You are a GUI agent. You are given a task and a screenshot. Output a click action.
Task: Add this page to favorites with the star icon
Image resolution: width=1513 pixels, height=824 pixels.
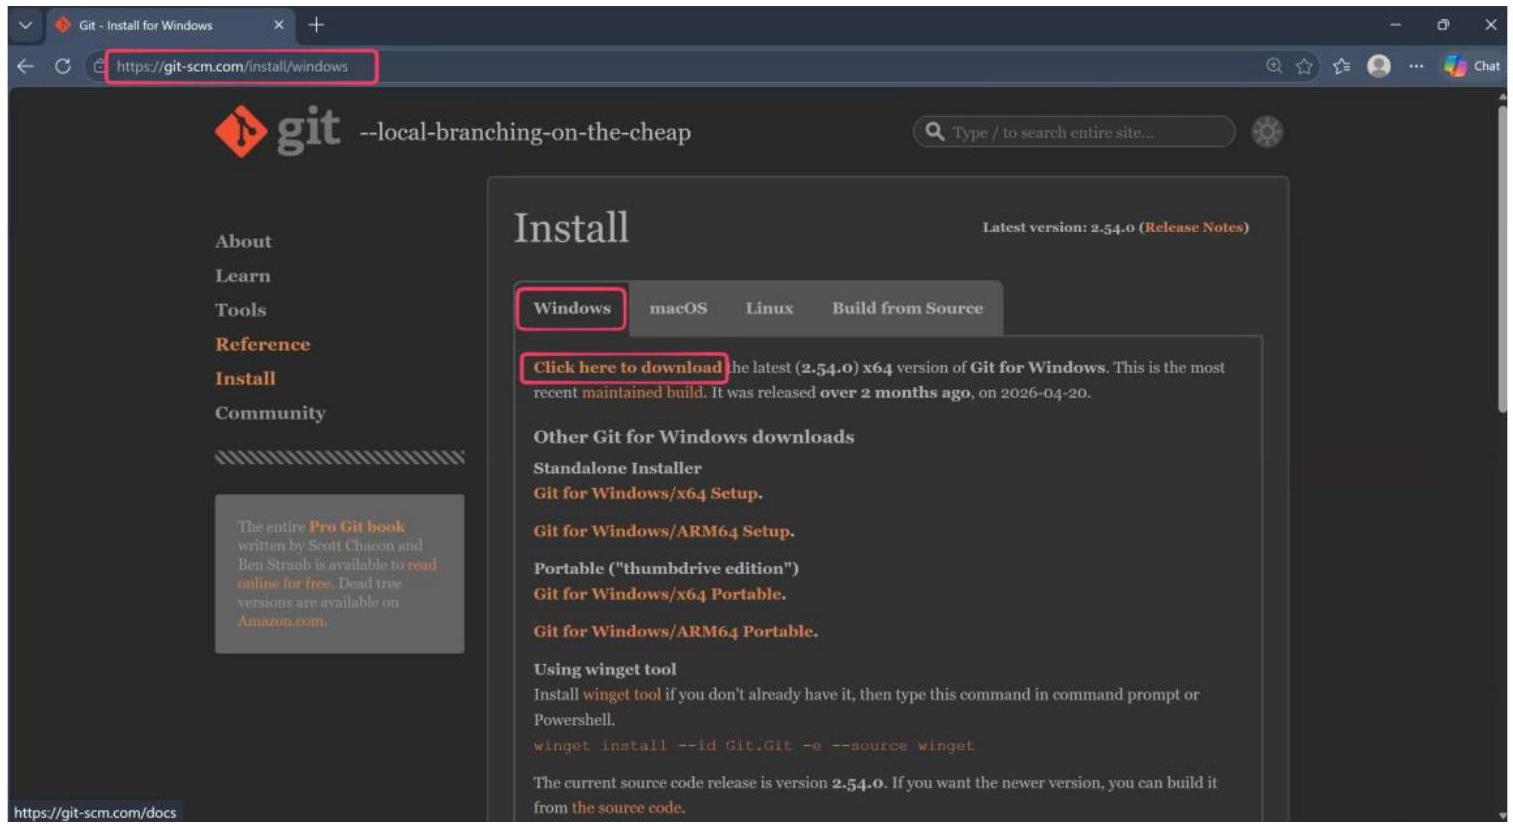click(1304, 66)
